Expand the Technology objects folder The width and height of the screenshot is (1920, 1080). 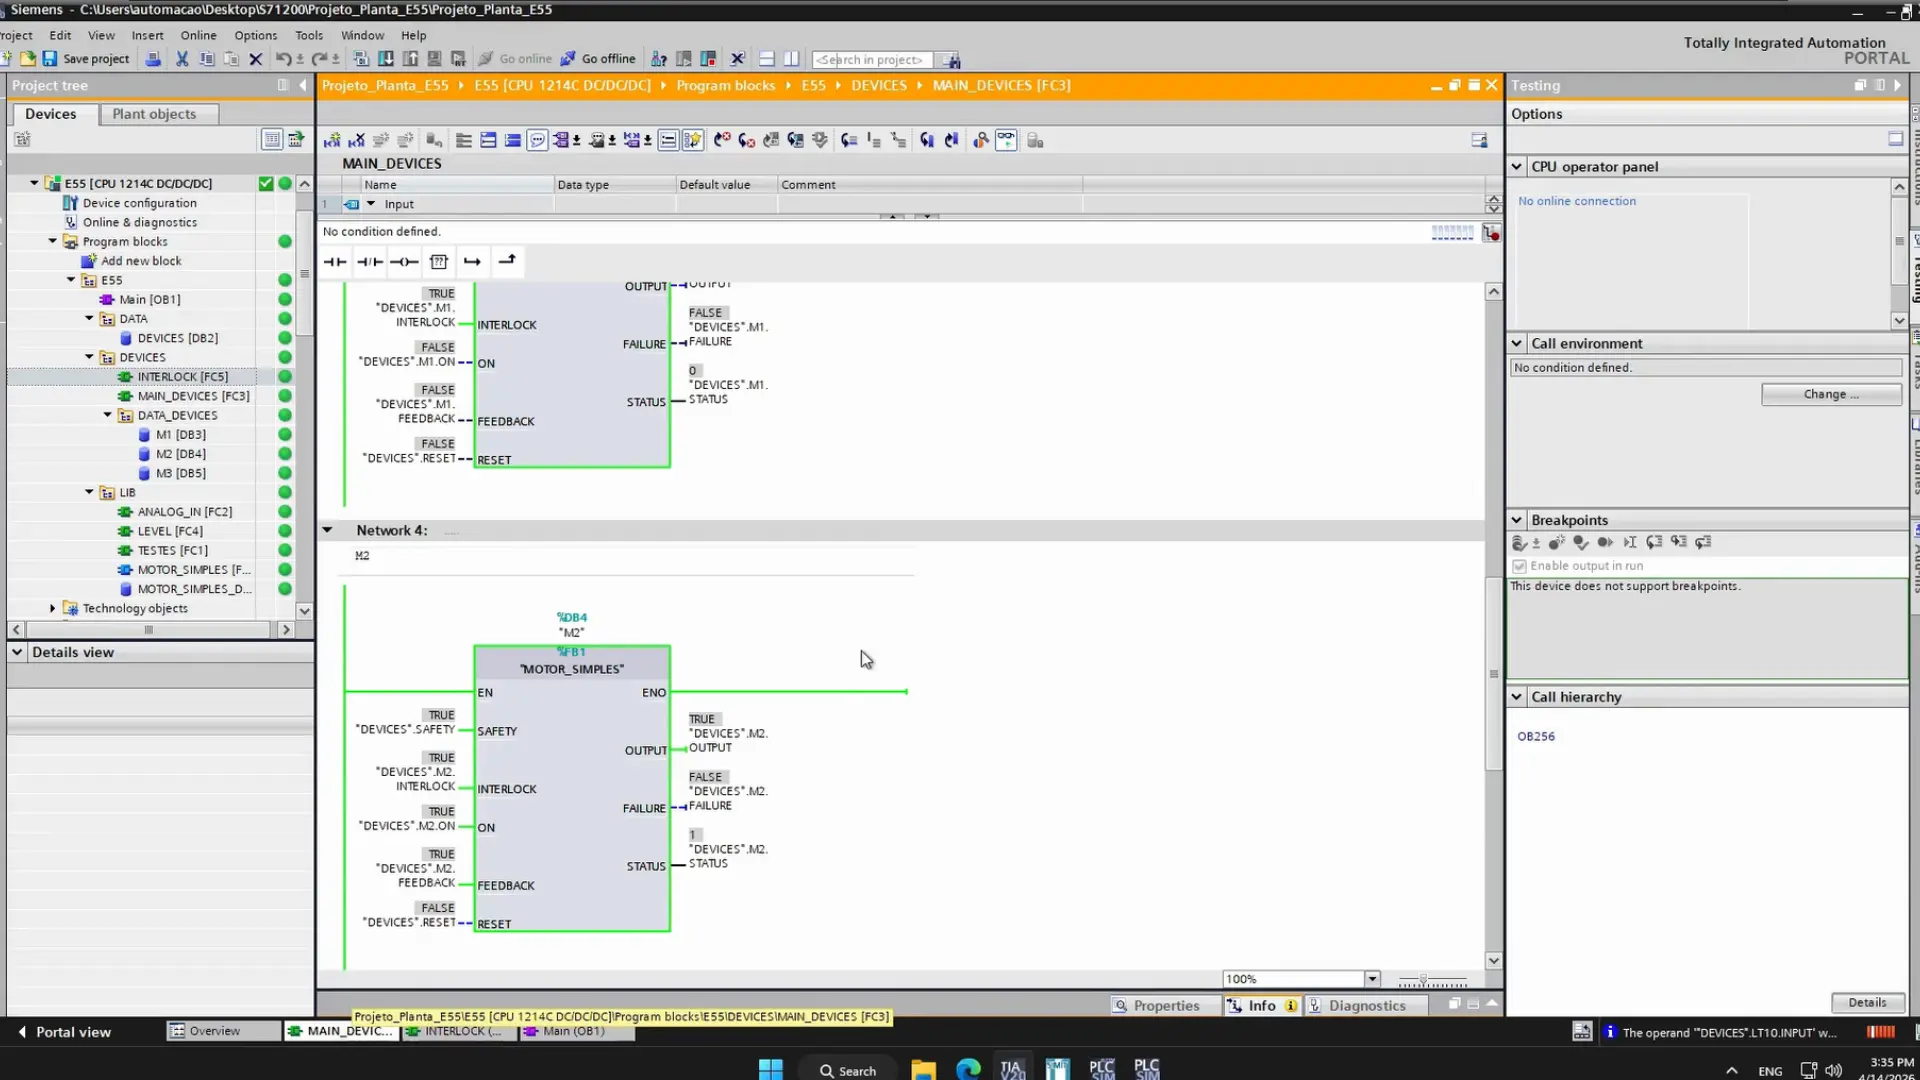[x=52, y=608]
